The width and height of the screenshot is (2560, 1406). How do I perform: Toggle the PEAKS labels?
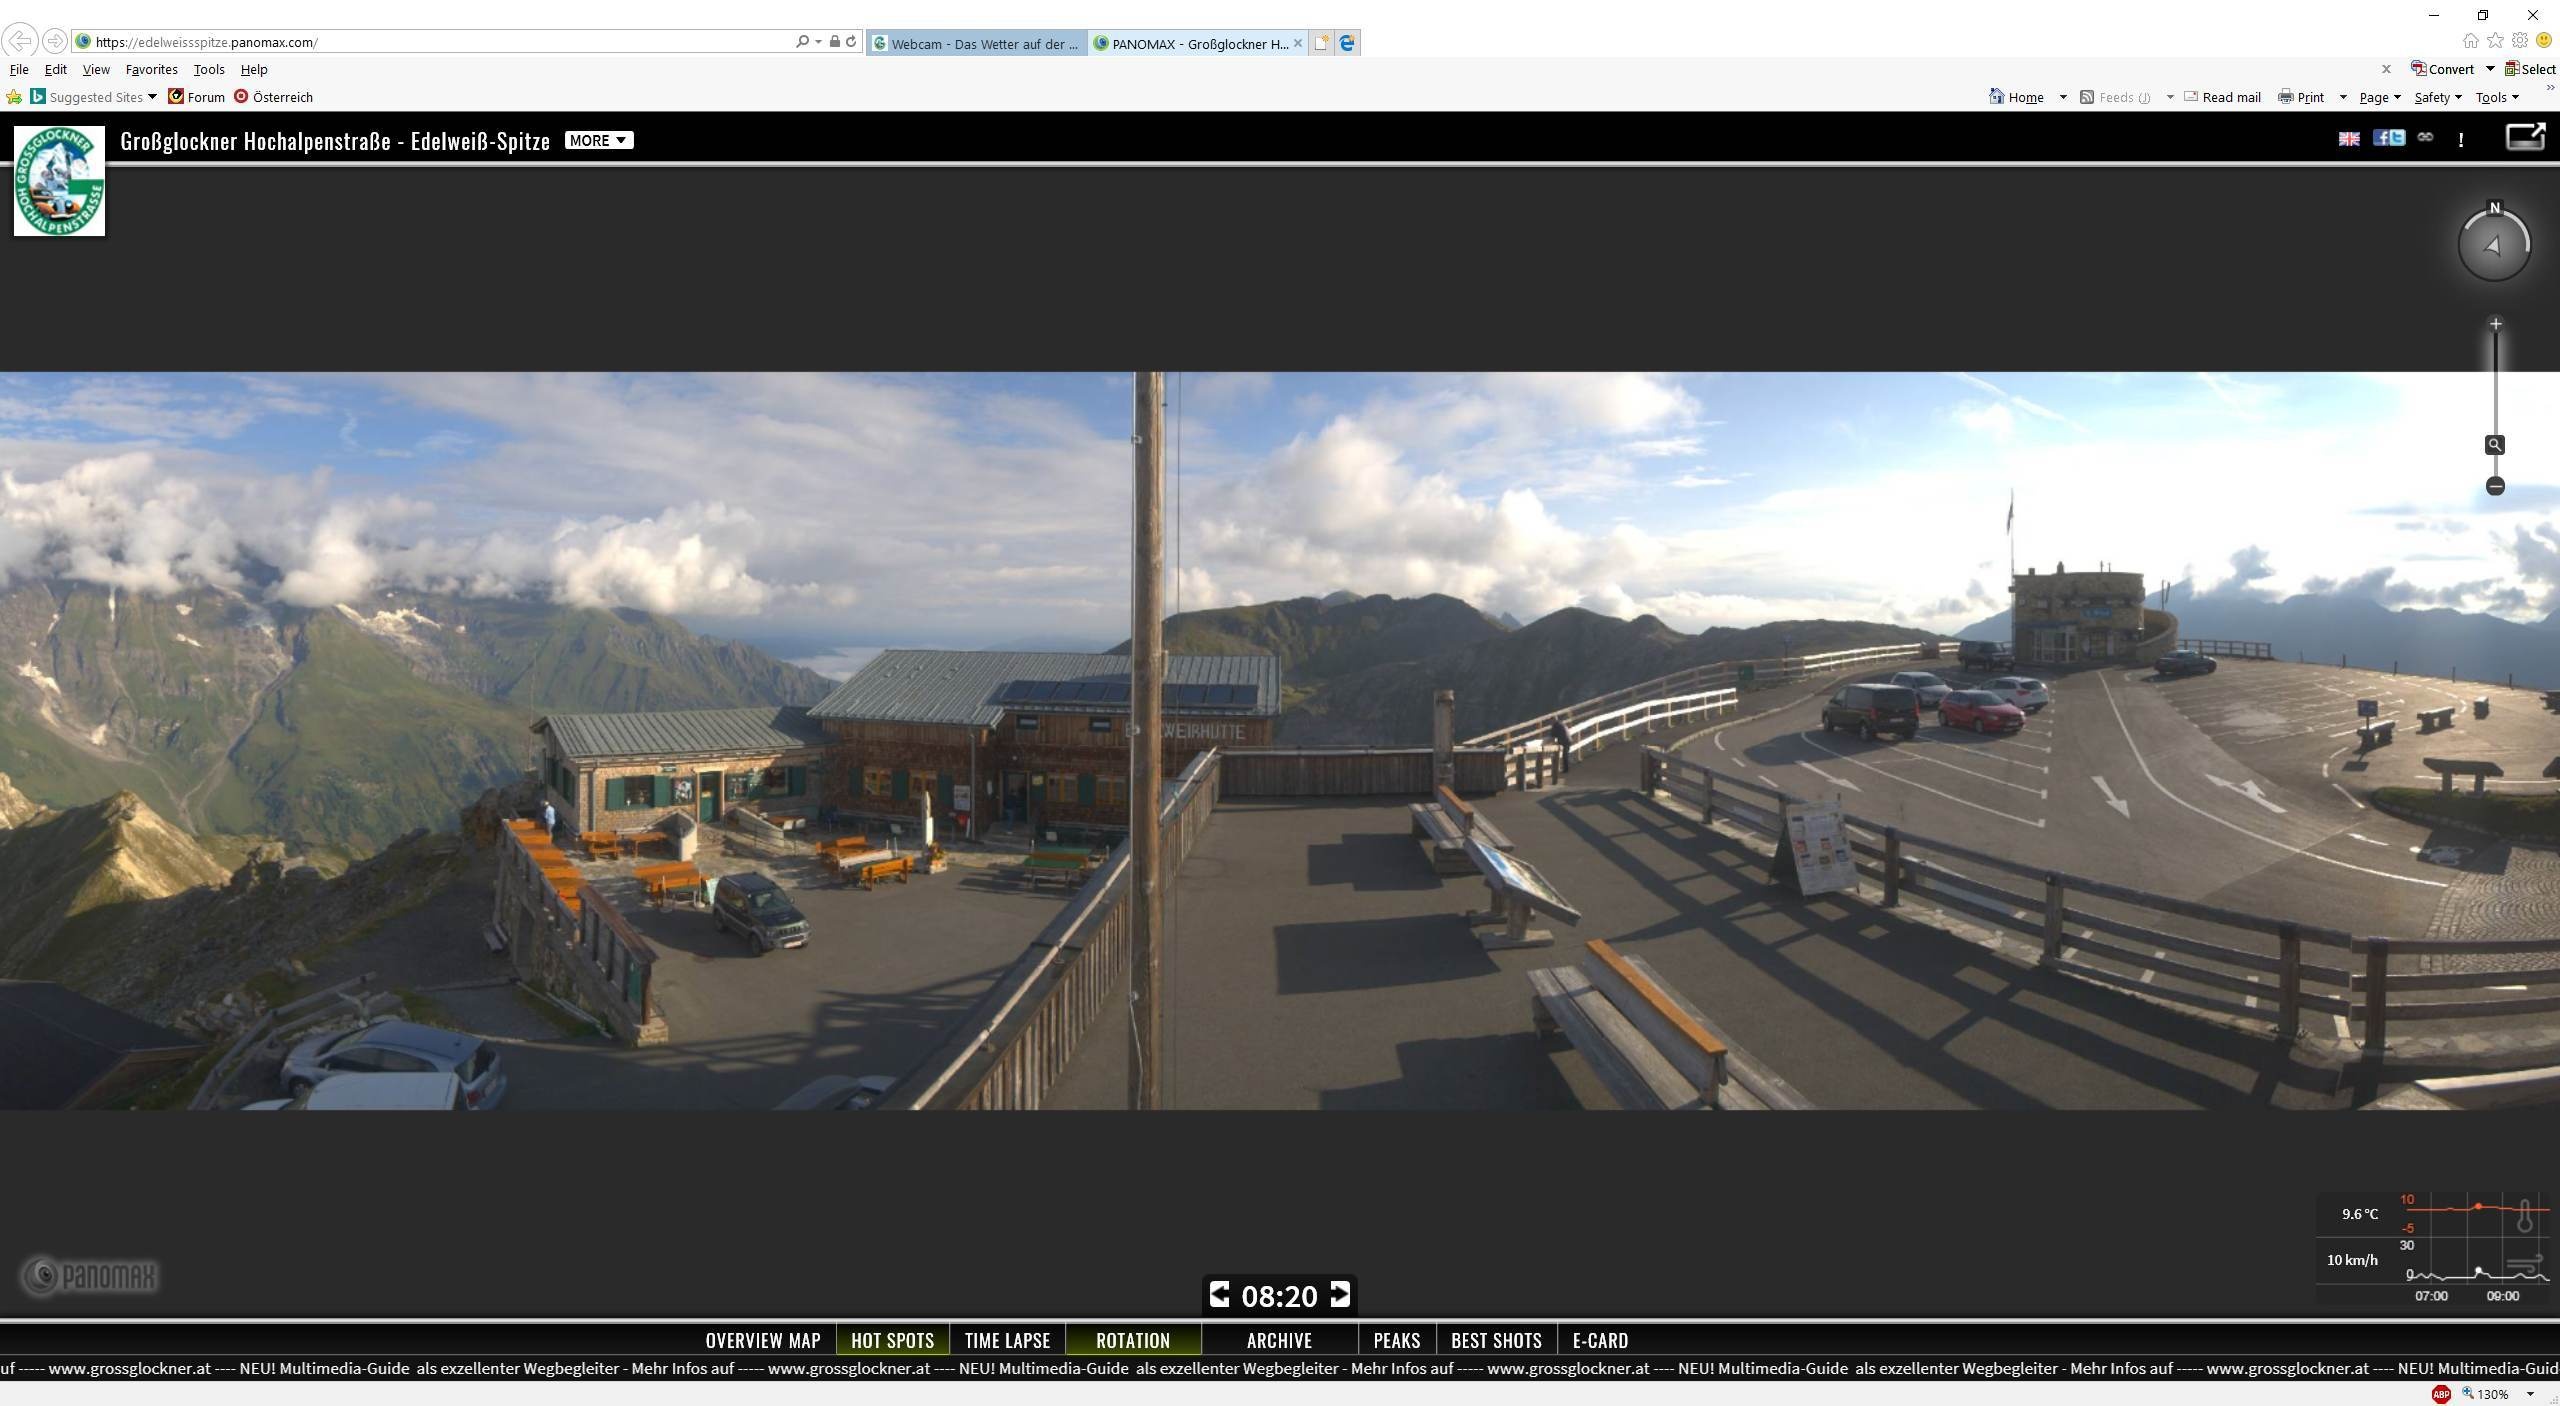1396,1340
